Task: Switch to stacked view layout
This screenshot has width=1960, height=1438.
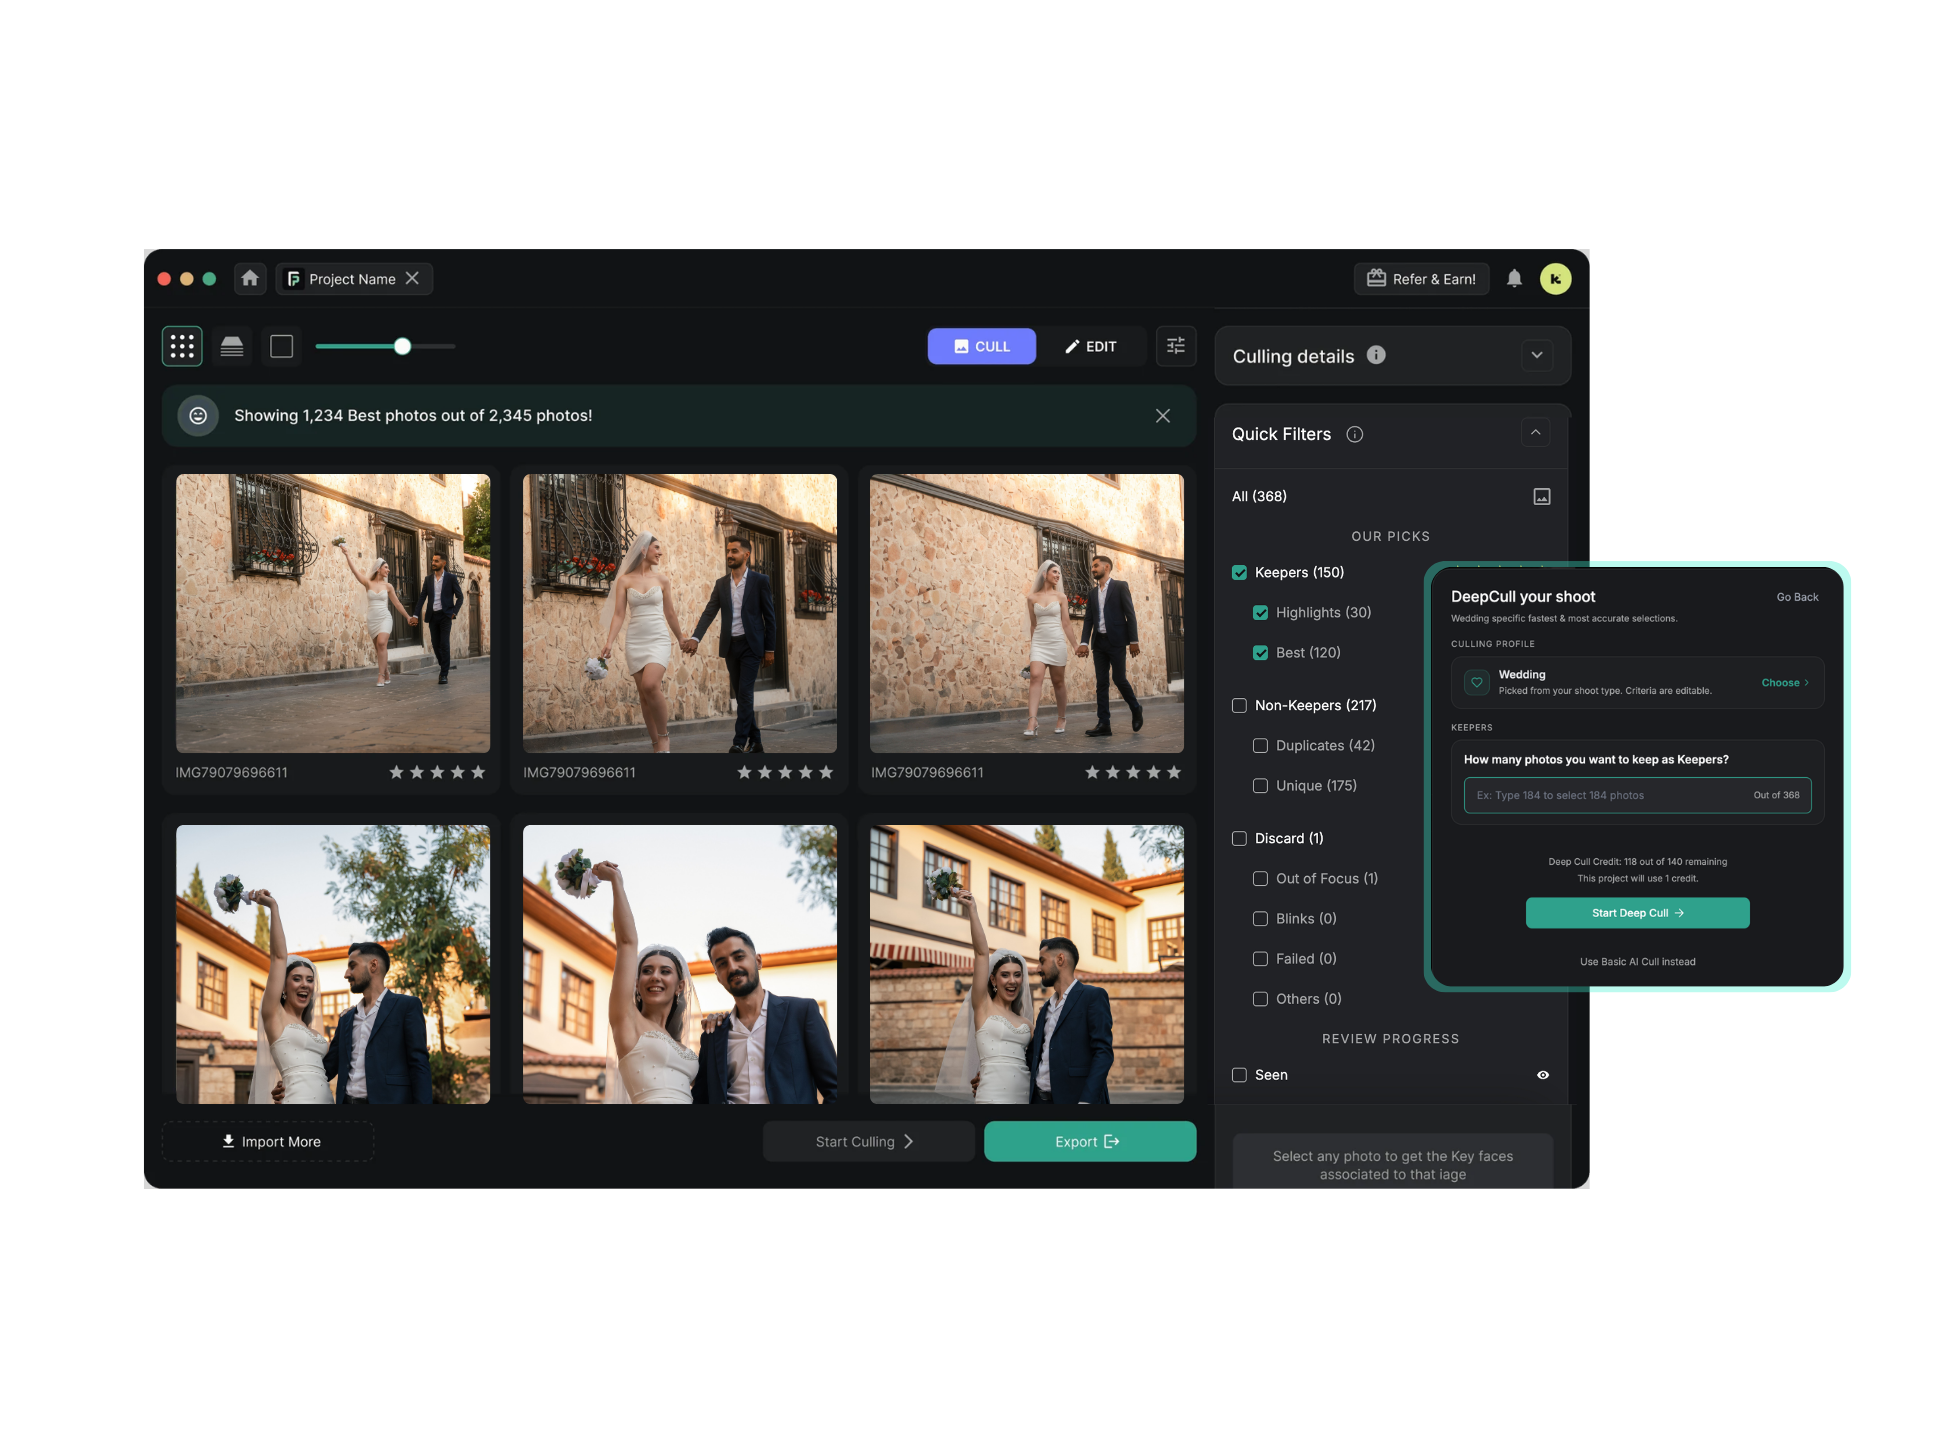Action: point(232,346)
